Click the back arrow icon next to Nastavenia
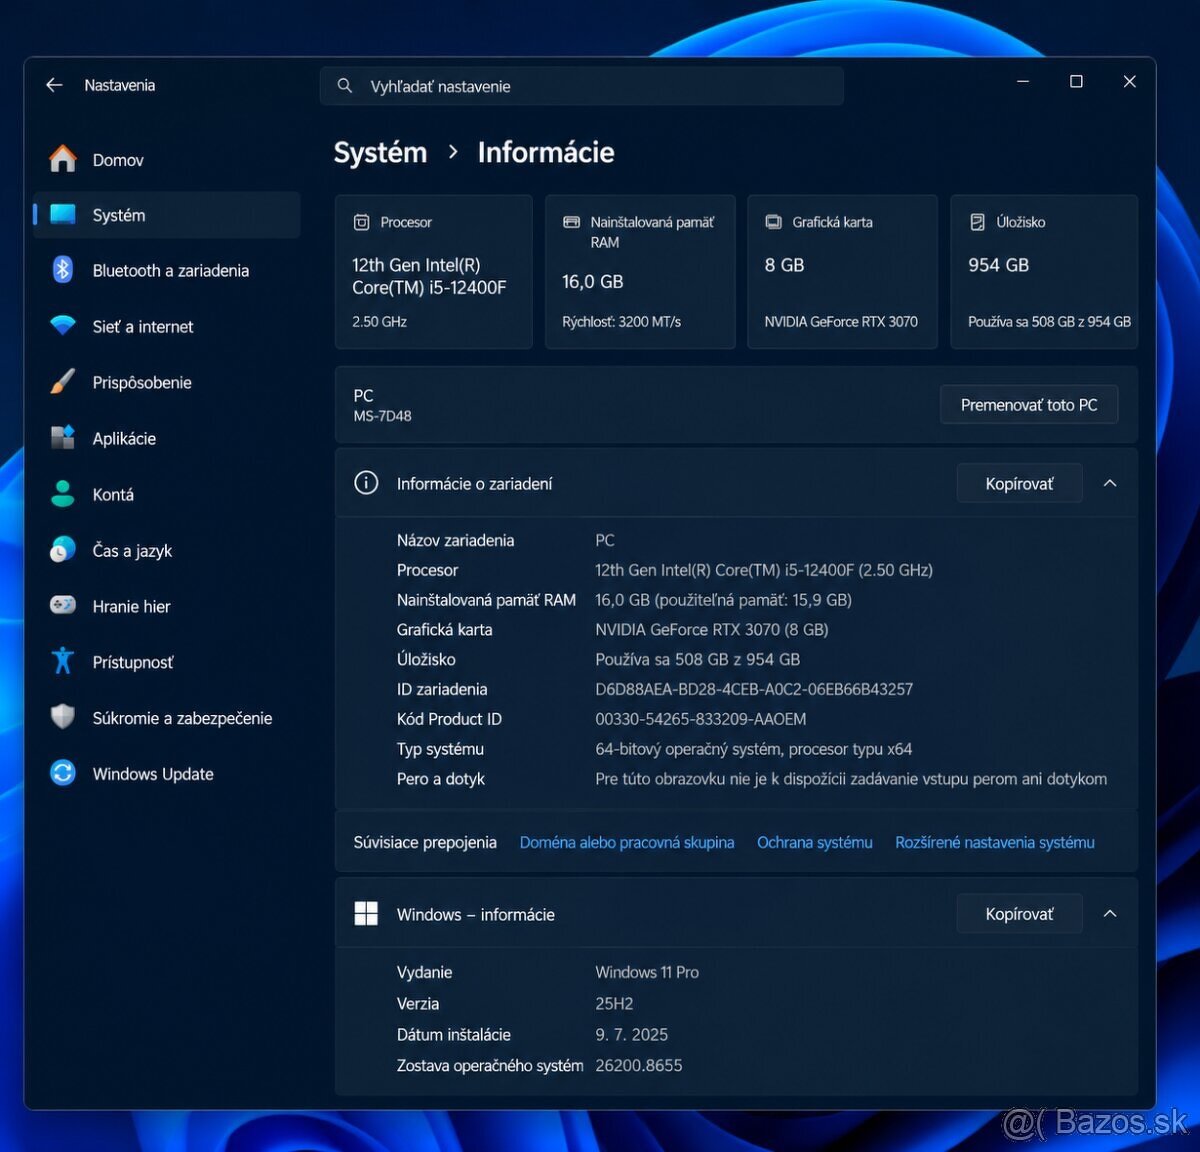 54,85
